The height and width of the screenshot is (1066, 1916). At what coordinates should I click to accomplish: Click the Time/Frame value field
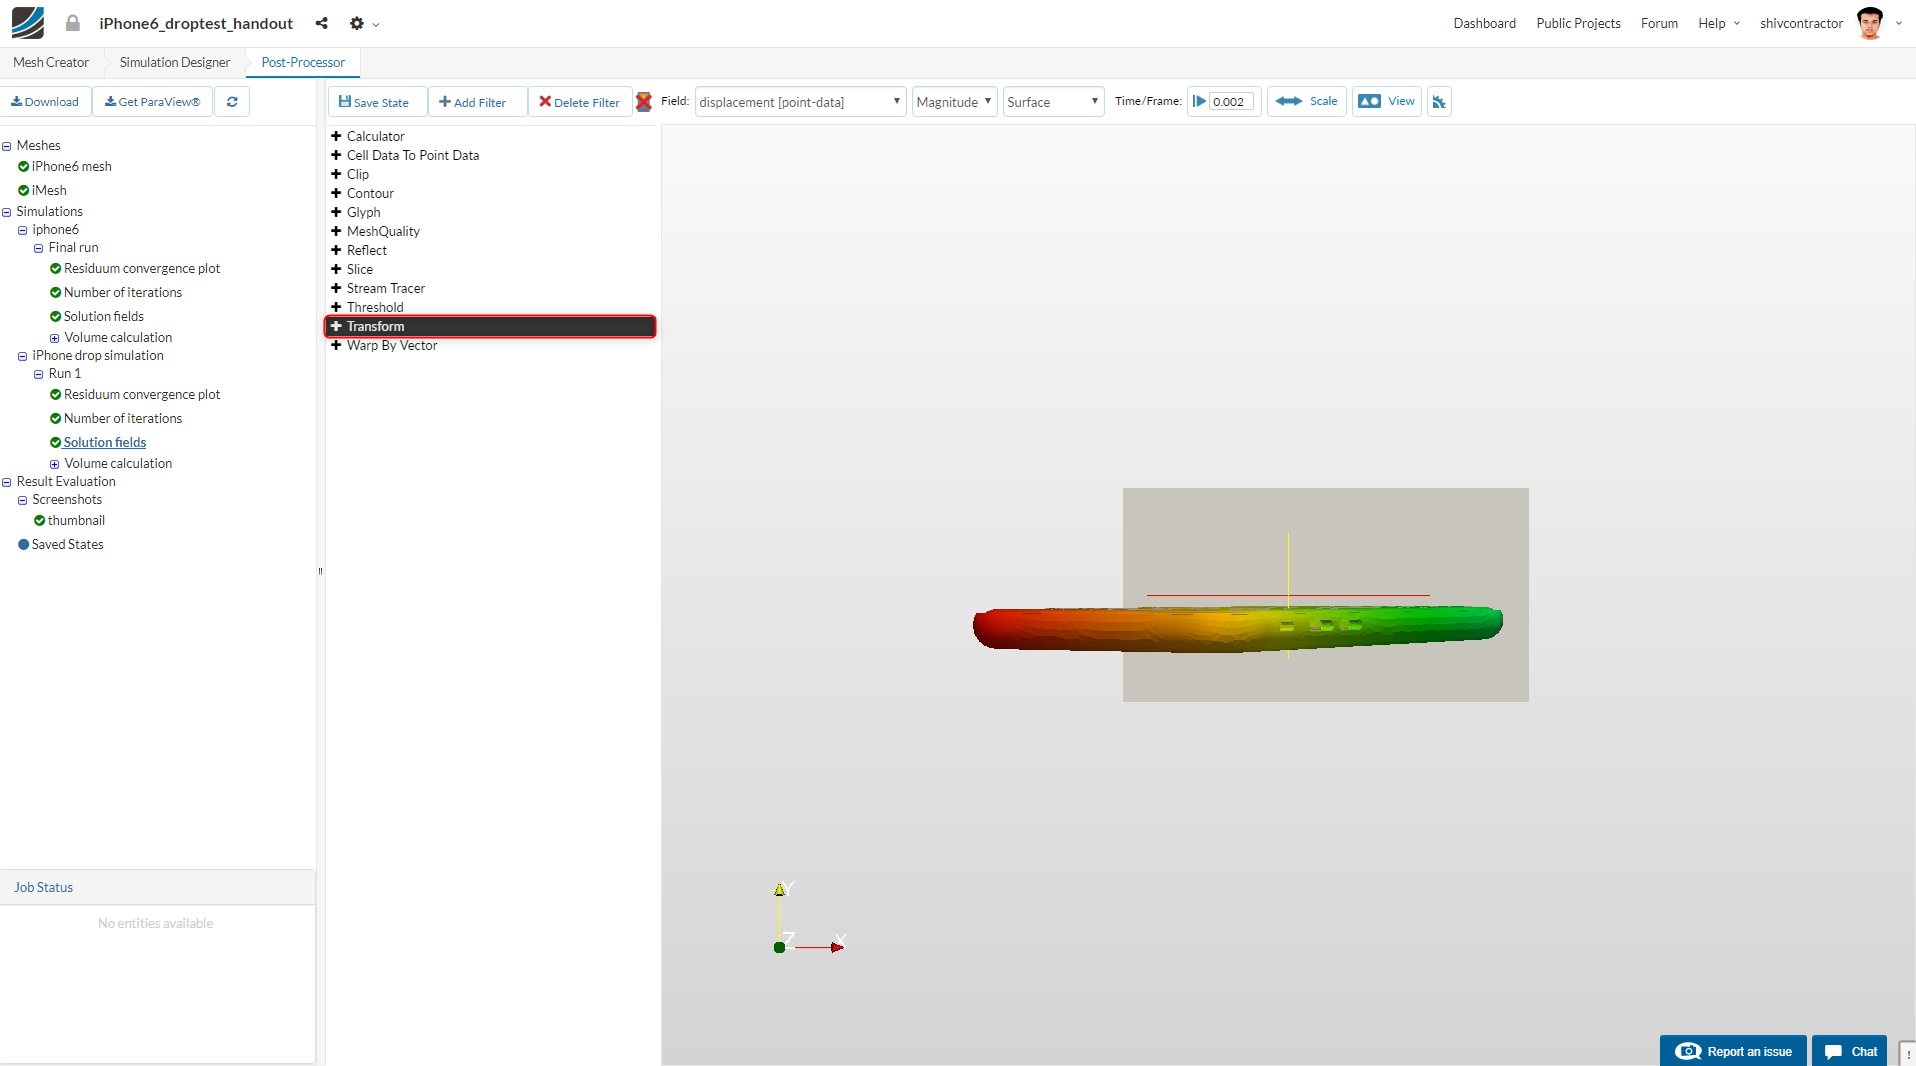point(1231,102)
